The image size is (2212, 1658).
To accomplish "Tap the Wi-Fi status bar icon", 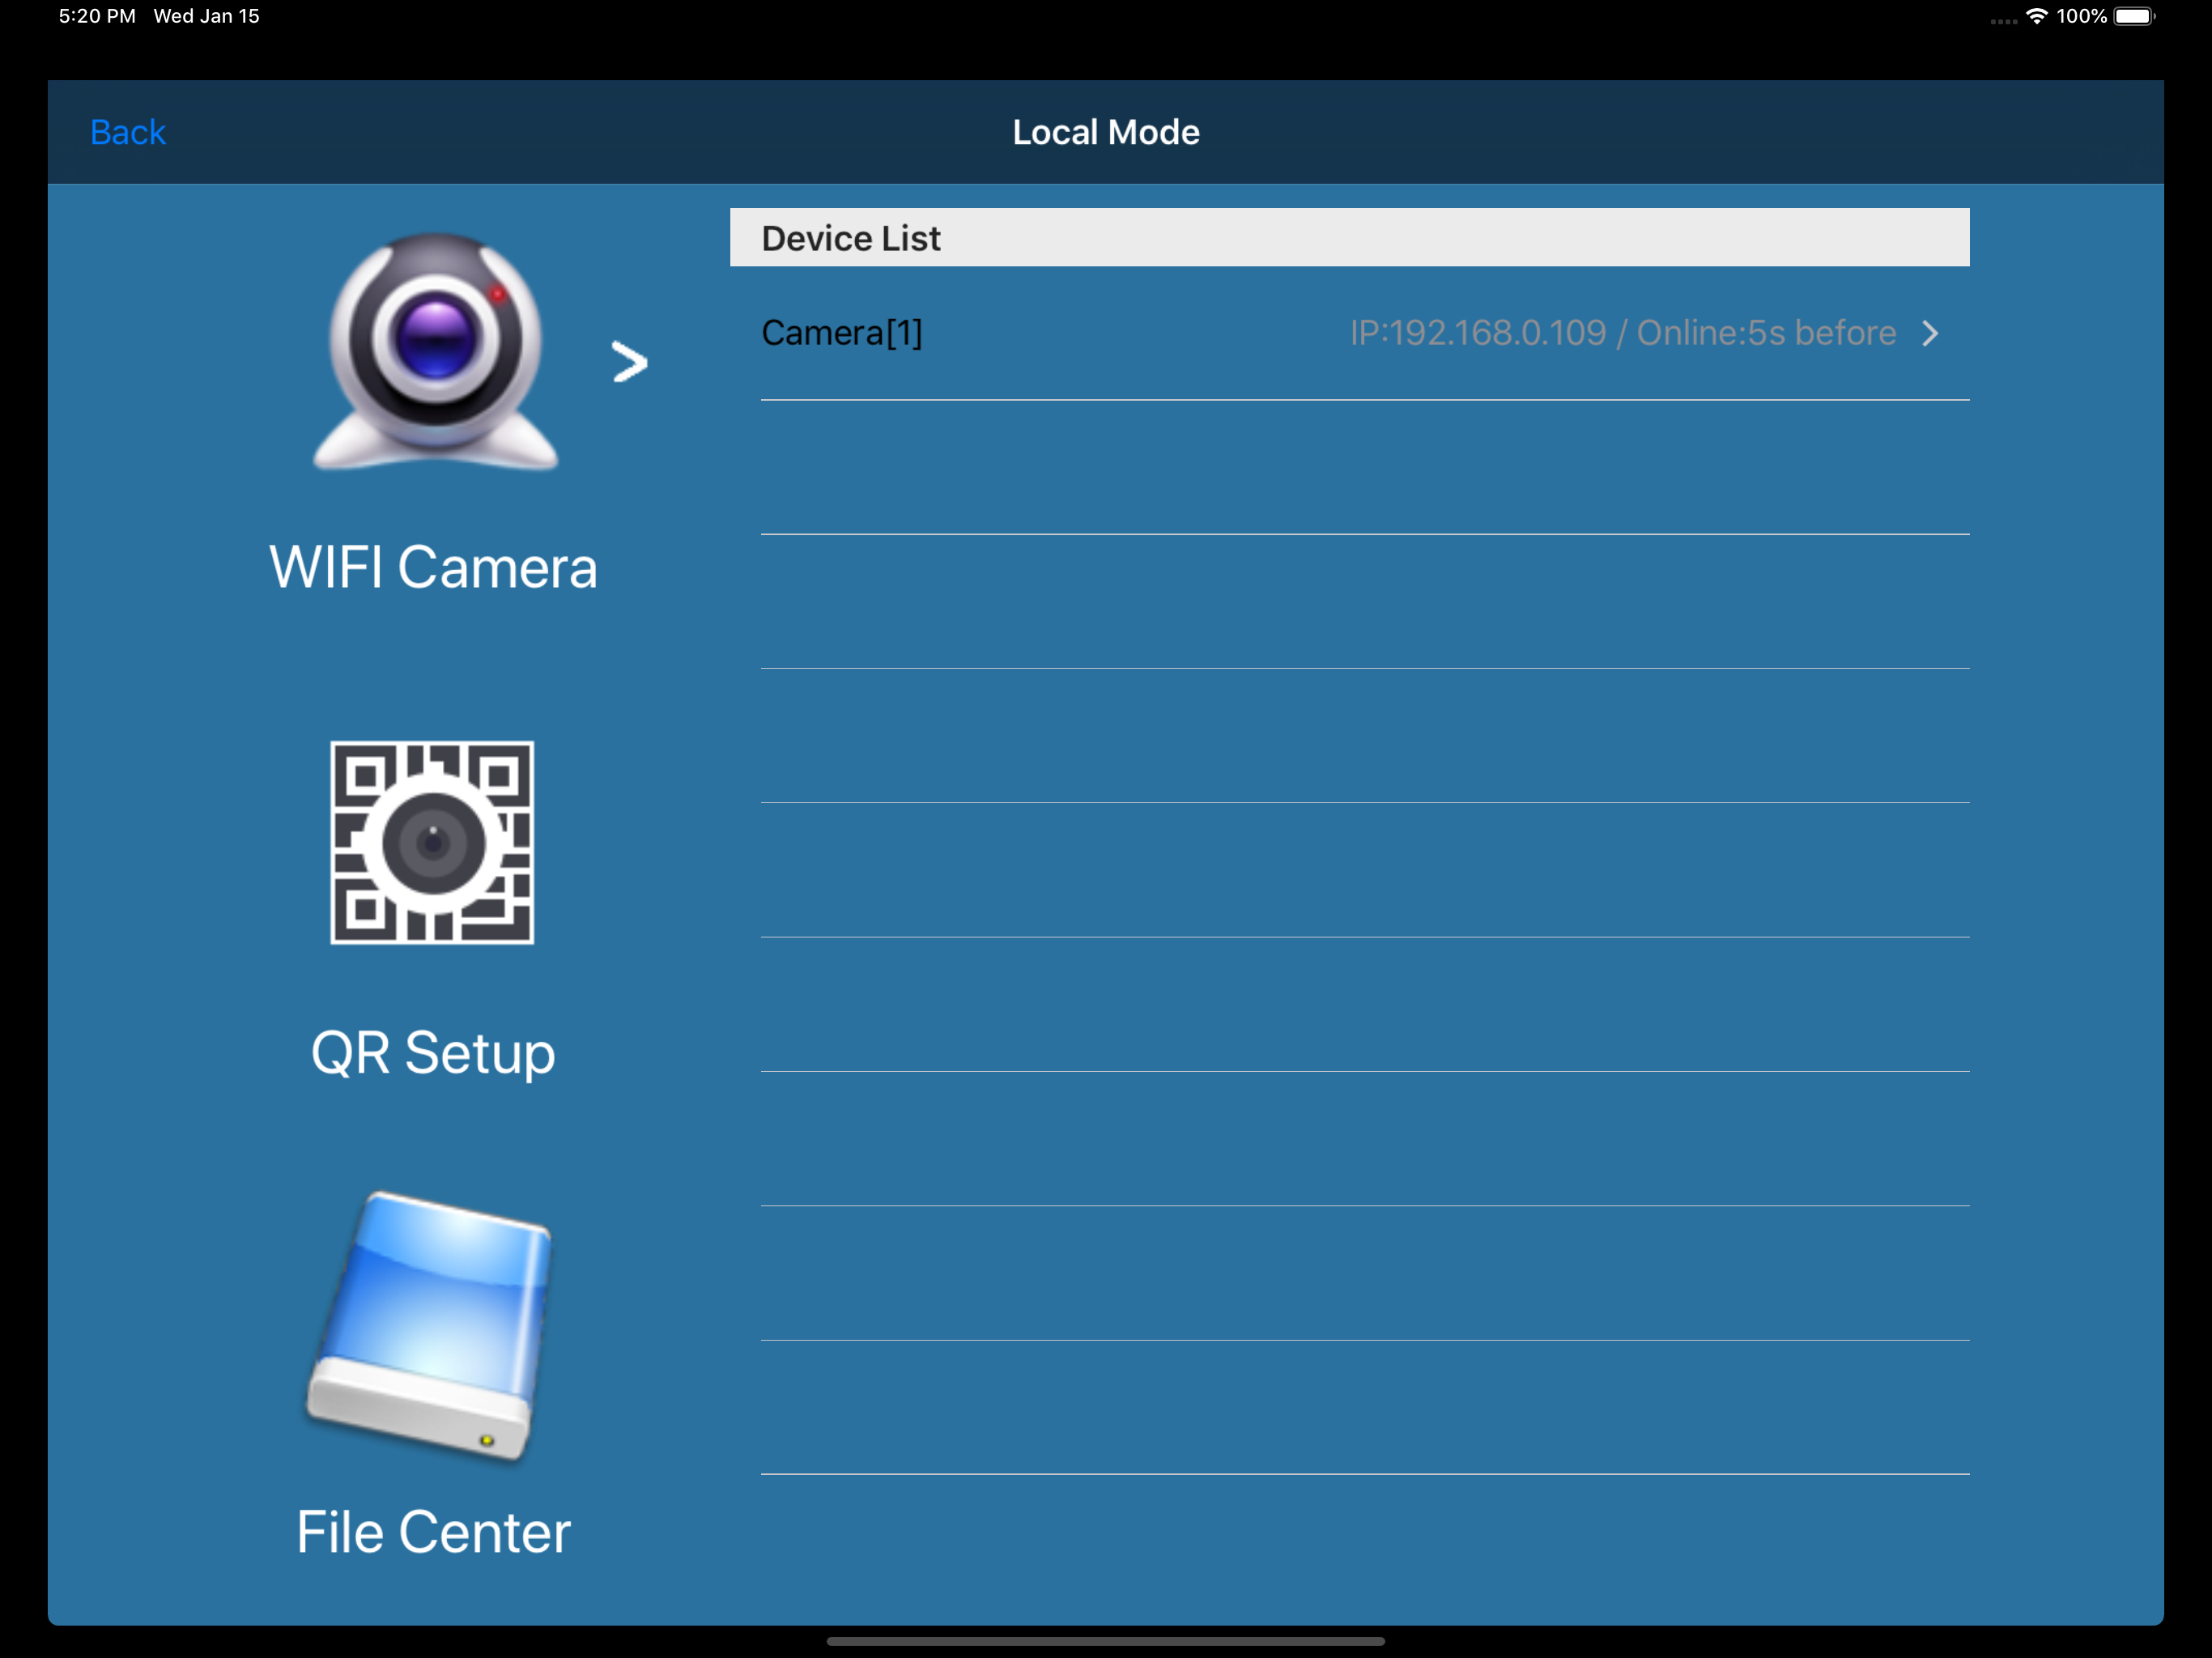I will 2036,16.
